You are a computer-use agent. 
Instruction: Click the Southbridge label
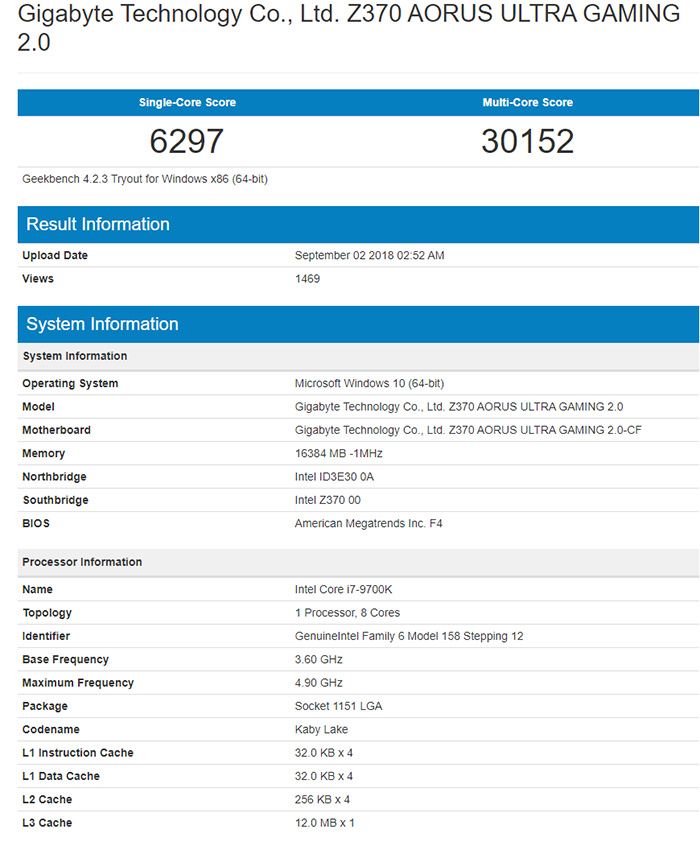(55, 500)
